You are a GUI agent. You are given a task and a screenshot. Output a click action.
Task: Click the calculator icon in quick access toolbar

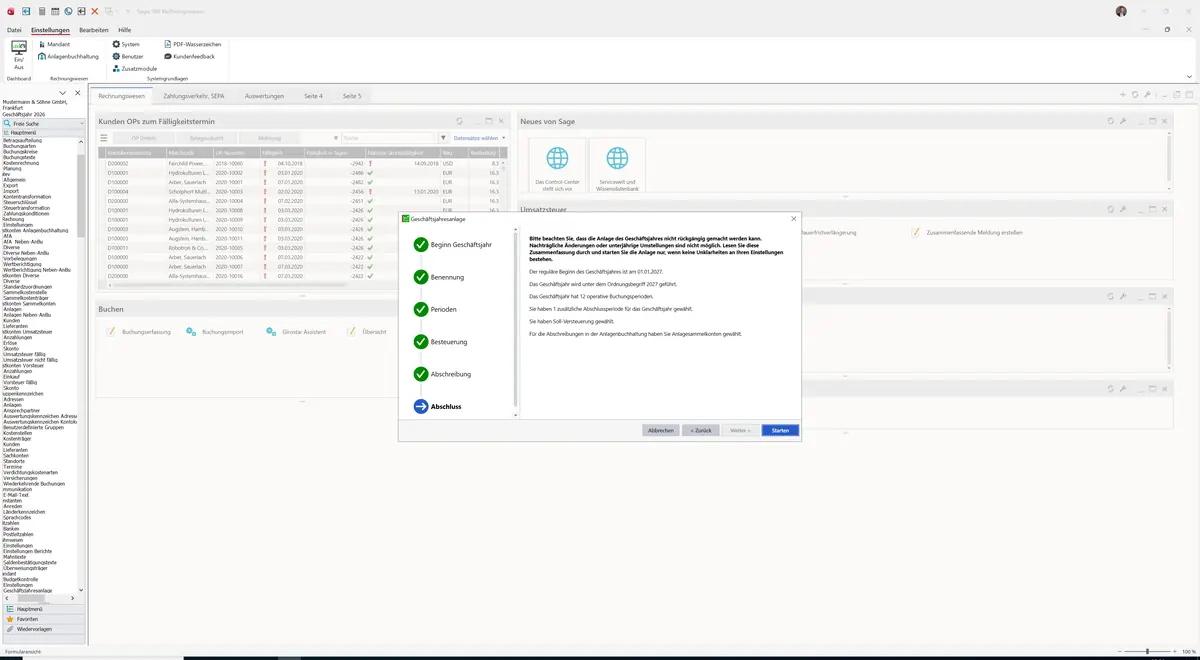click(42, 11)
